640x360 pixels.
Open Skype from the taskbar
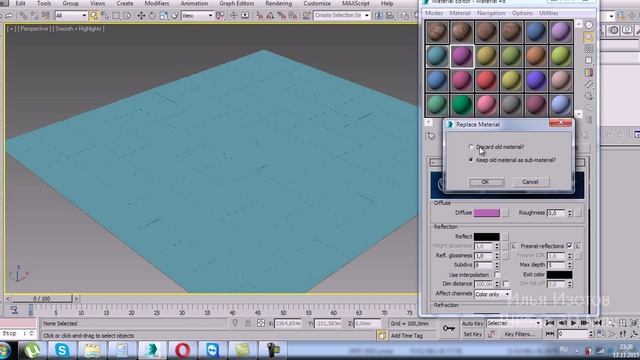tap(62, 350)
